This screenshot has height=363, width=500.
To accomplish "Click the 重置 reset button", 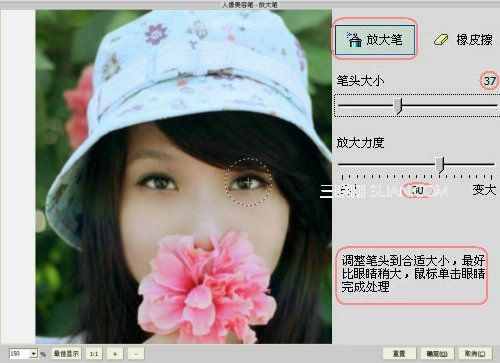I will (399, 353).
